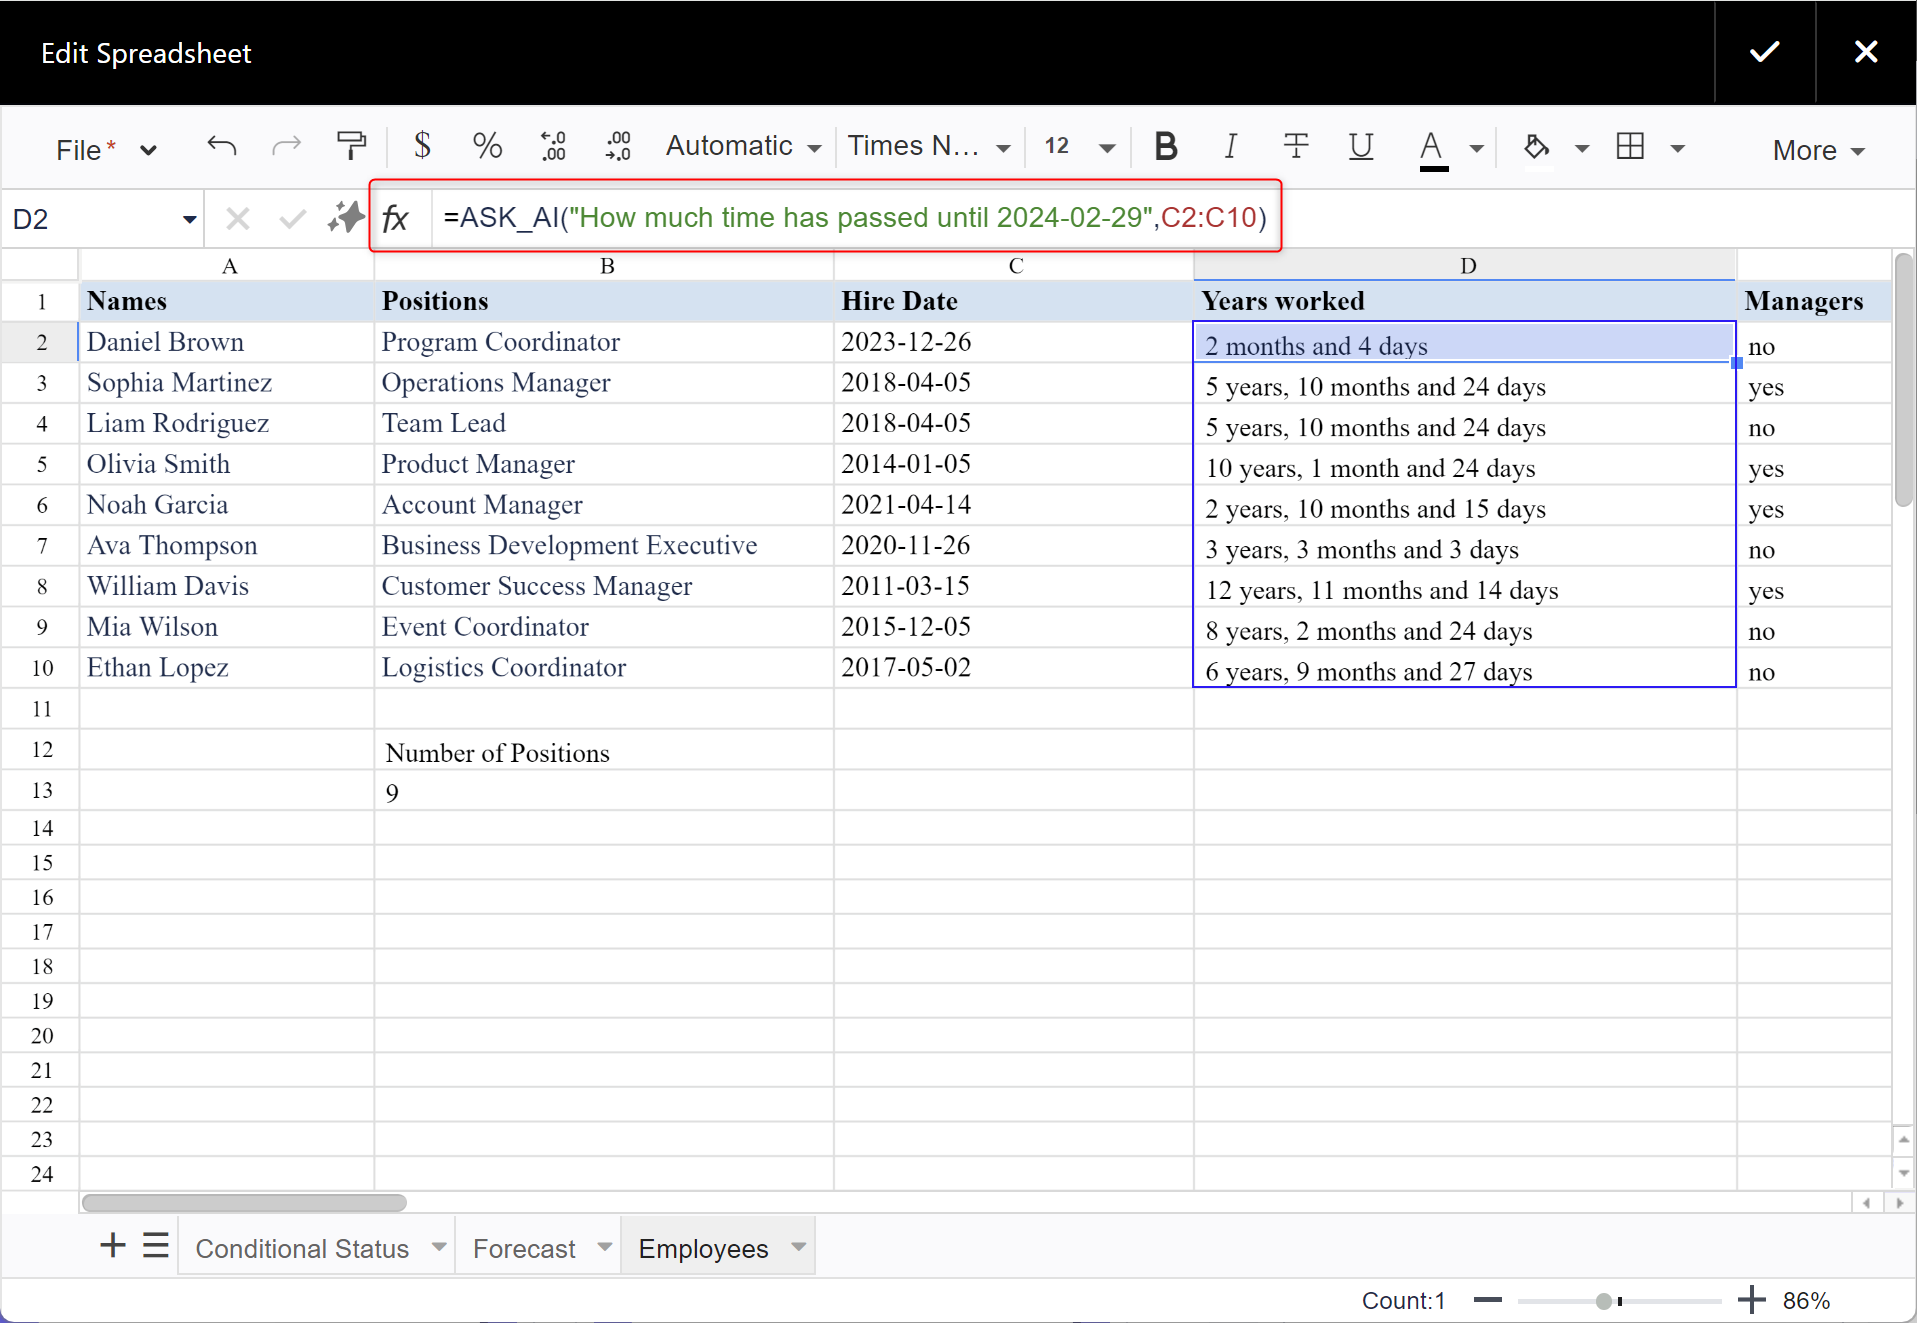Viewport: 1917px width, 1323px height.
Task: Toggle italic text style
Action: [x=1230, y=147]
